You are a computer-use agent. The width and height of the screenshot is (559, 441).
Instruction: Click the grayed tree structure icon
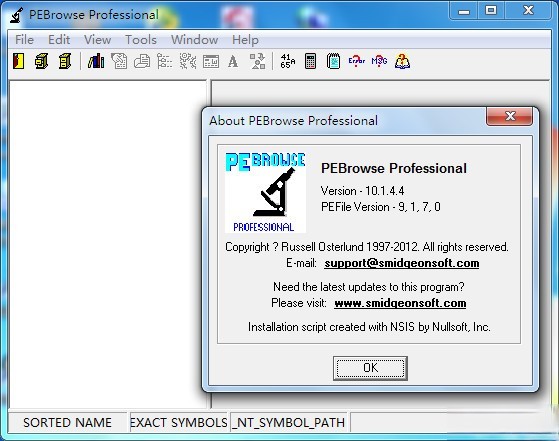(165, 61)
